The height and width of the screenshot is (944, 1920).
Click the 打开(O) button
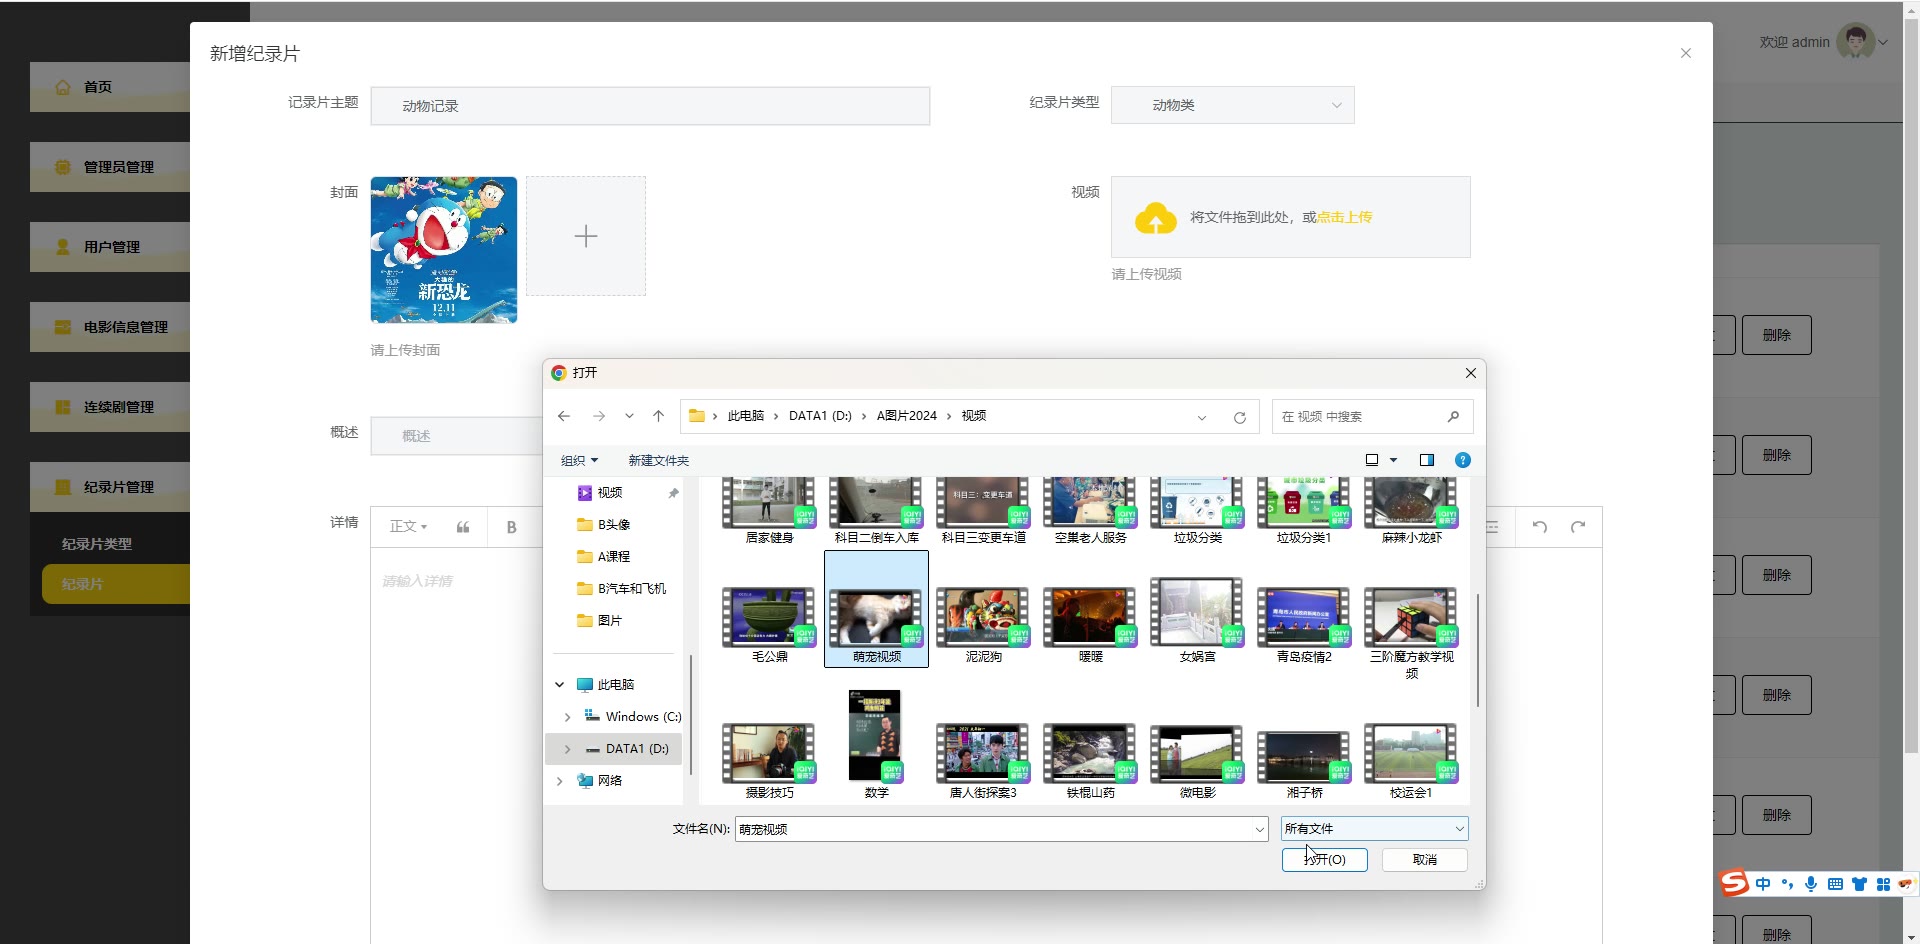(x=1324, y=859)
